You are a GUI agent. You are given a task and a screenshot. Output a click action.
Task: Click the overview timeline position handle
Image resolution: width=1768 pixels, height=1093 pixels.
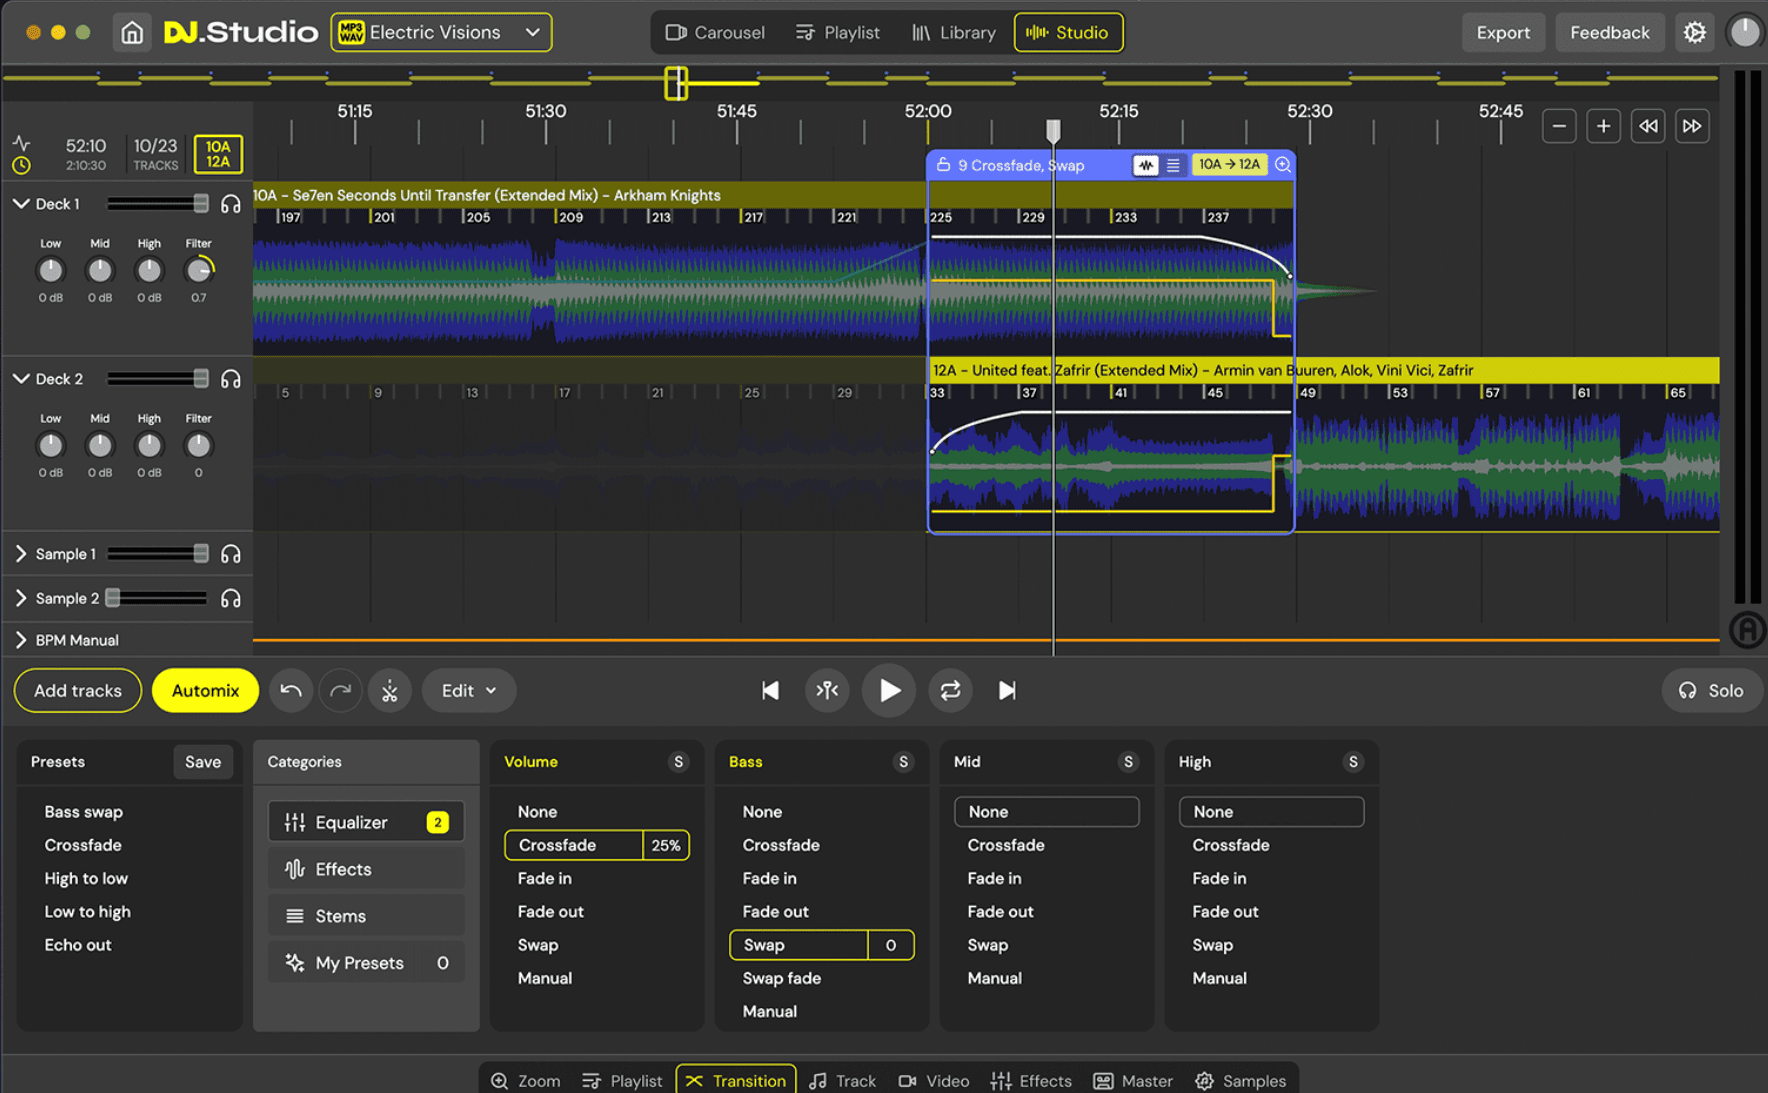676,83
